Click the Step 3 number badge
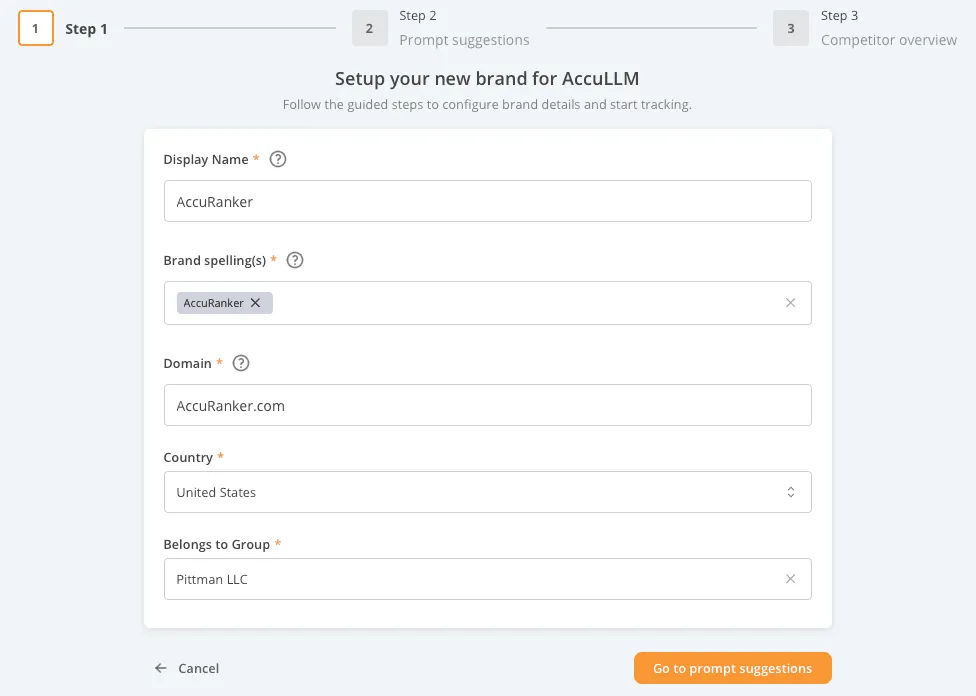 click(790, 27)
